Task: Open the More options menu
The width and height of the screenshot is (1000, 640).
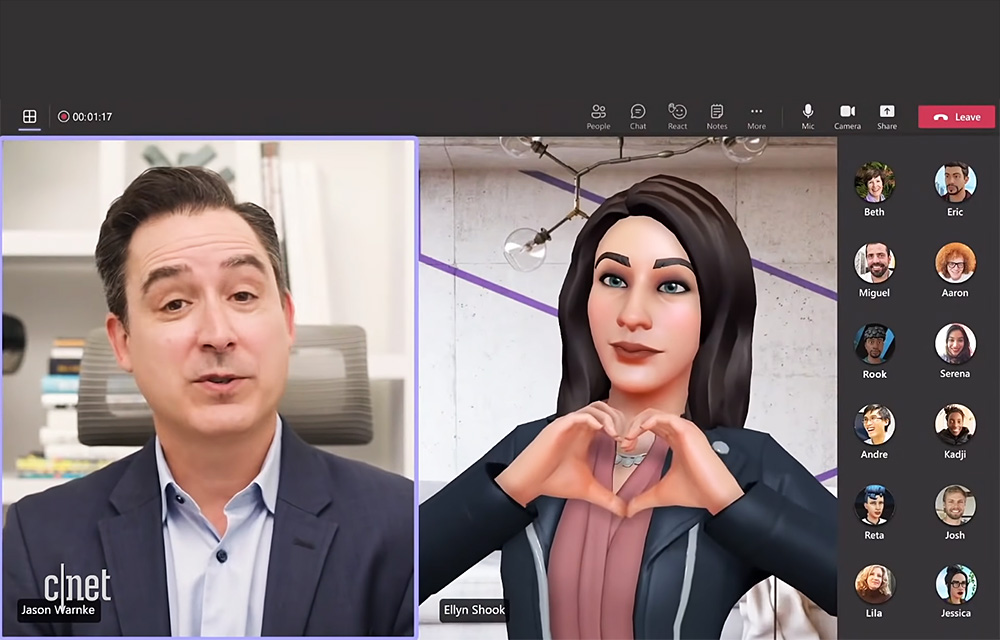Action: pos(756,117)
